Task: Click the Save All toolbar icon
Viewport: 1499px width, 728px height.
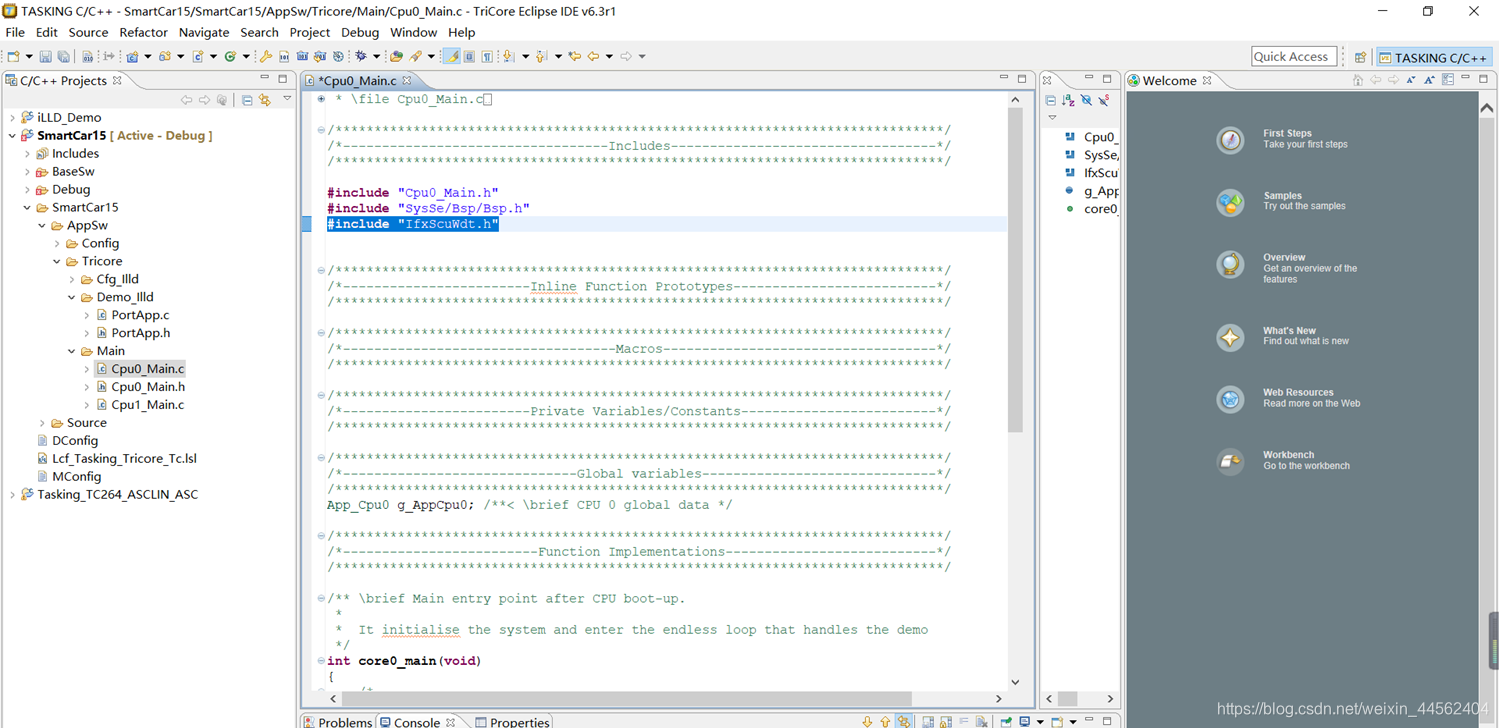Action: click(x=64, y=57)
